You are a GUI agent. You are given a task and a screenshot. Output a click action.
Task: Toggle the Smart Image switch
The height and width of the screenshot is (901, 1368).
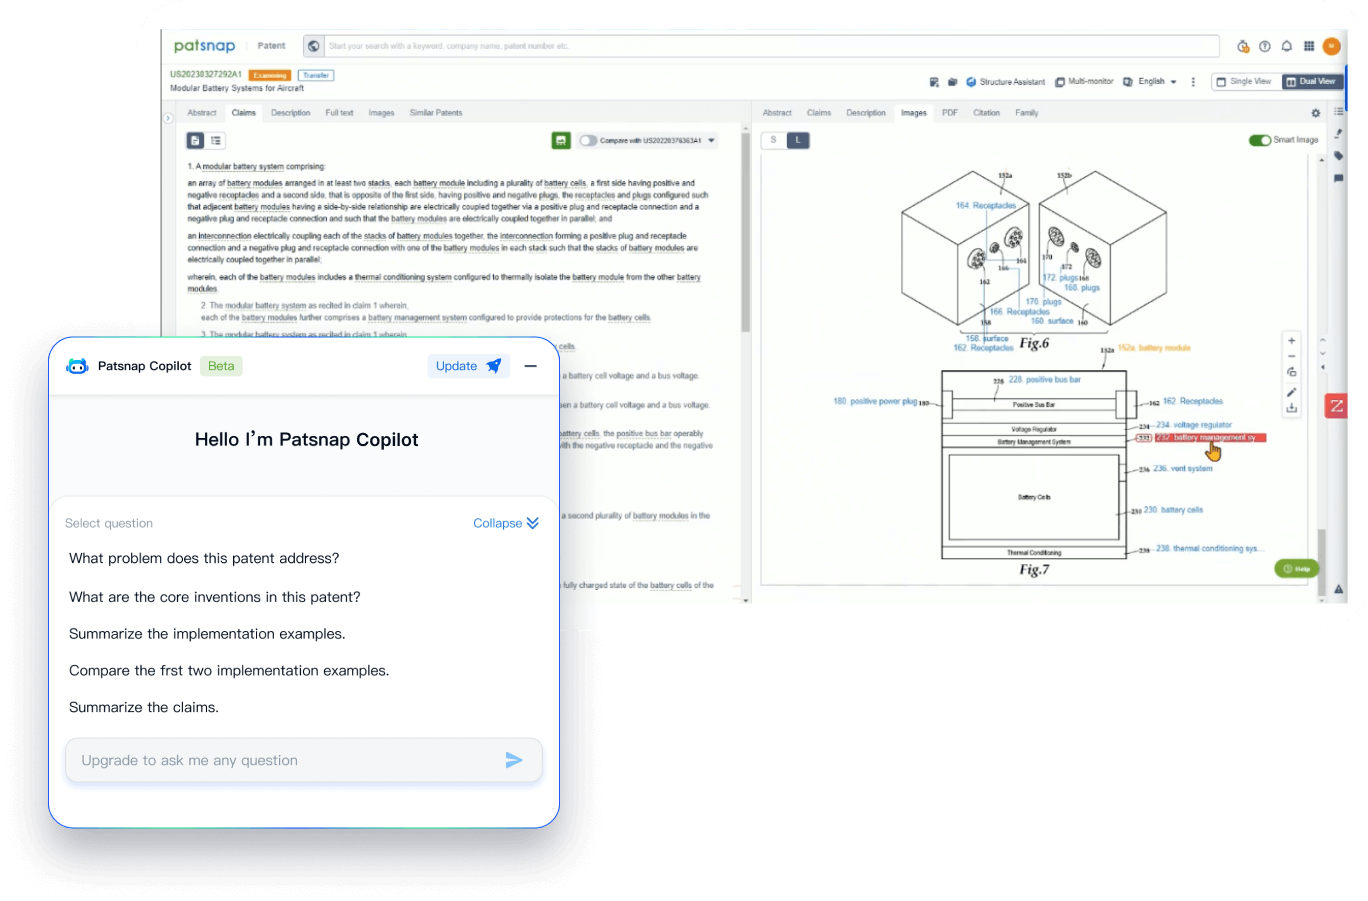[x=1259, y=140]
